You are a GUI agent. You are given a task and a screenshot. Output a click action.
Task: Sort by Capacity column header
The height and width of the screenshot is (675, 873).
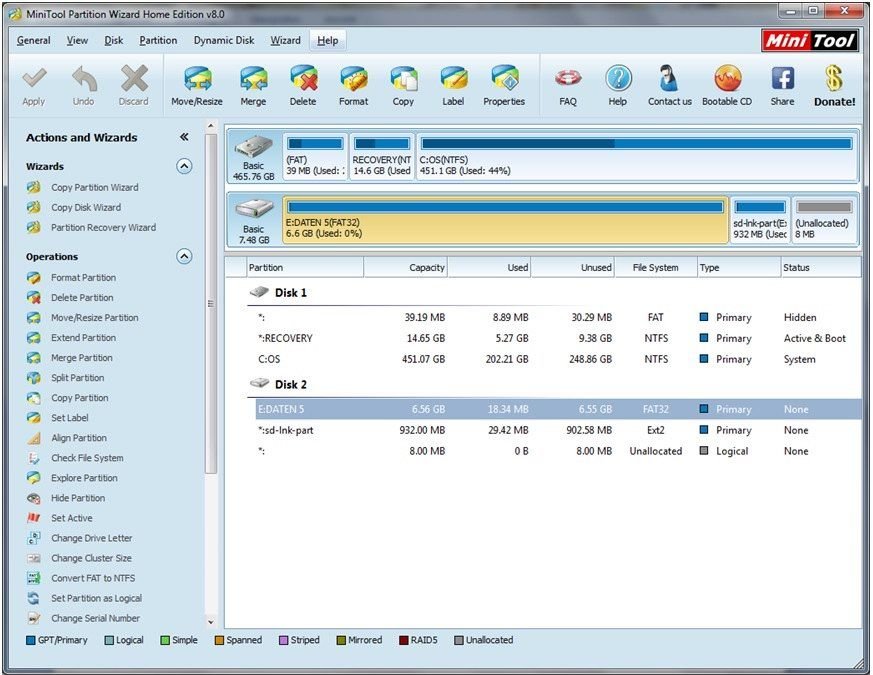click(x=405, y=267)
